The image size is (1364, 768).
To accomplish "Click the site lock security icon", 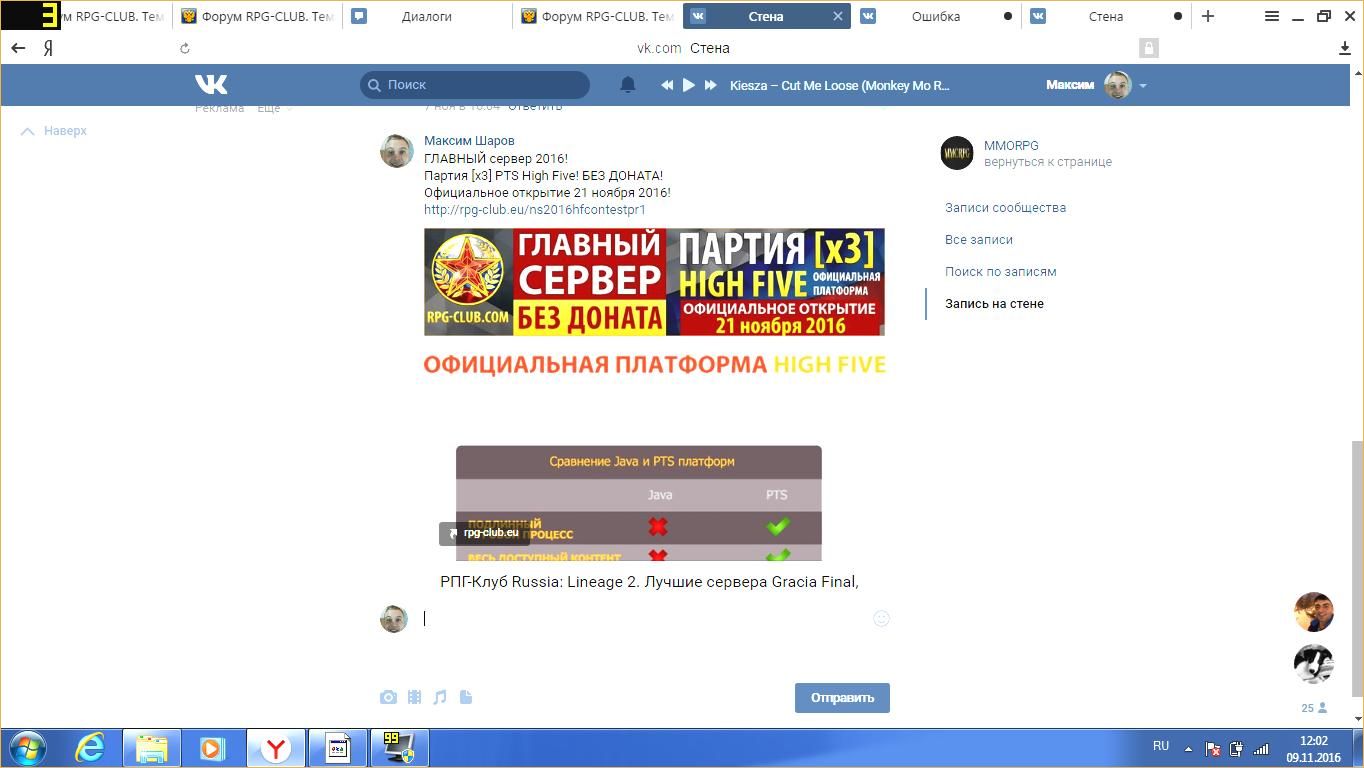I will (x=1149, y=48).
